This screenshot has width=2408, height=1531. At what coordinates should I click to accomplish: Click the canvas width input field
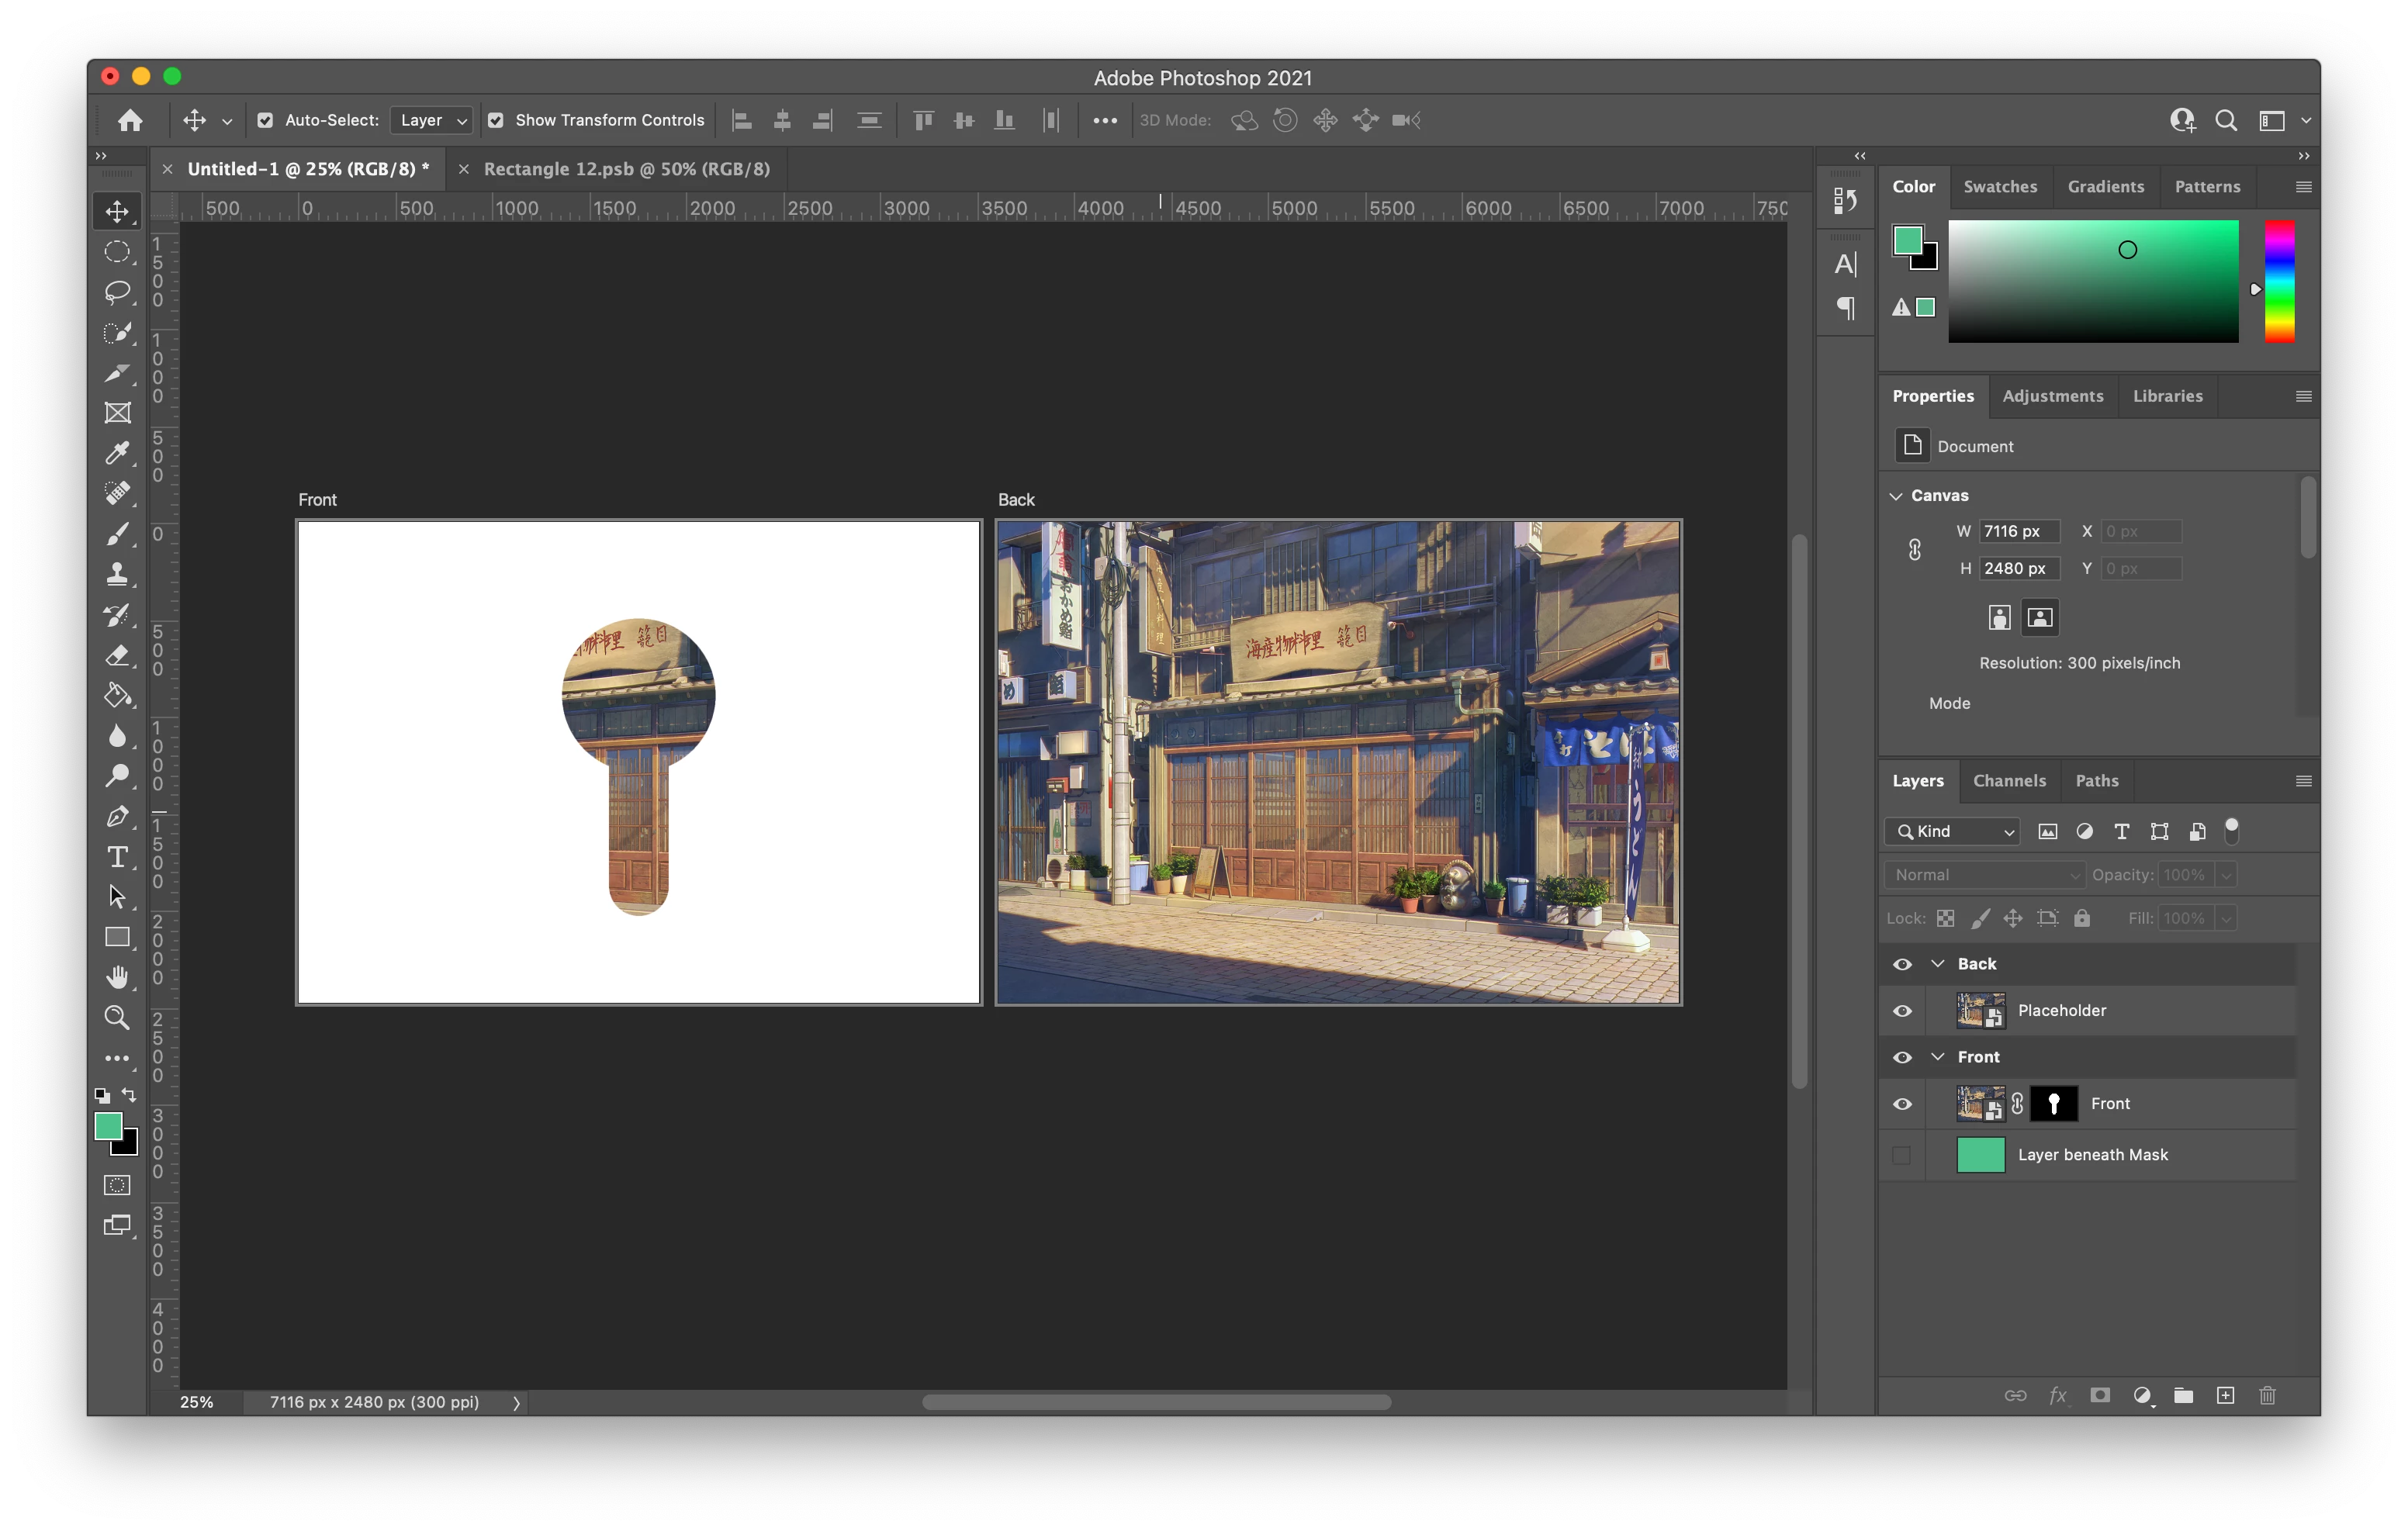pos(2018,531)
